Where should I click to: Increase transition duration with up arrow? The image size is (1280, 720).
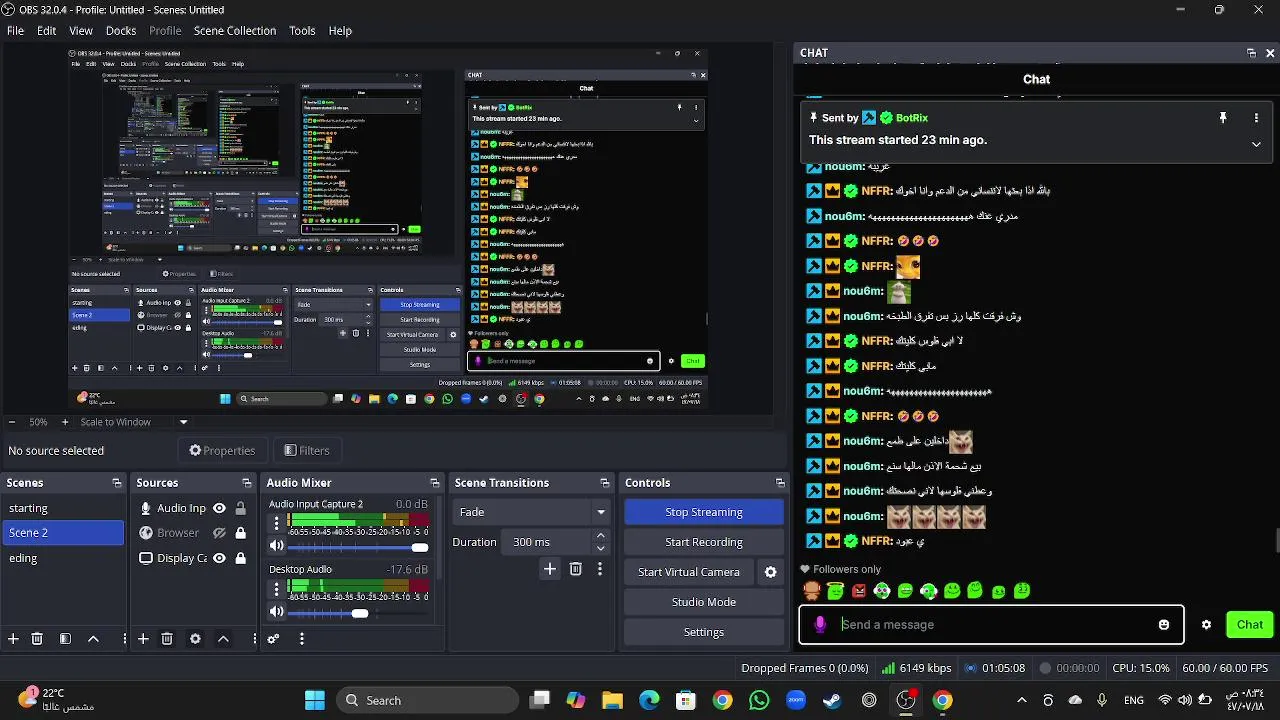click(600, 536)
